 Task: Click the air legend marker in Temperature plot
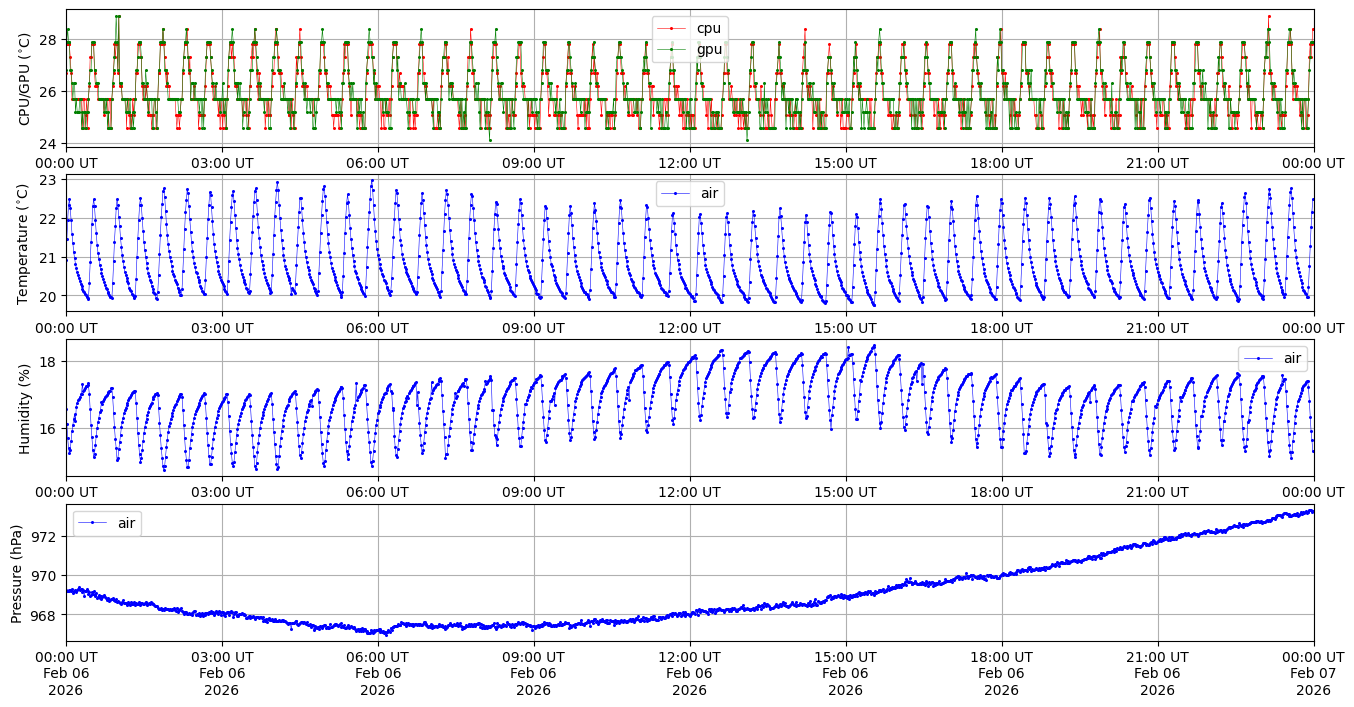[x=677, y=193]
